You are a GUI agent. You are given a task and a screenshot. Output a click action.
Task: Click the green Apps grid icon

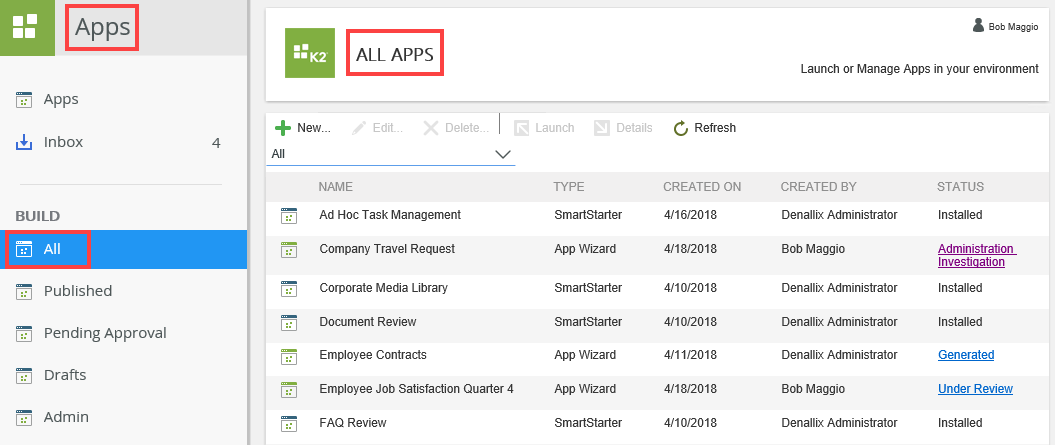tap(27, 27)
